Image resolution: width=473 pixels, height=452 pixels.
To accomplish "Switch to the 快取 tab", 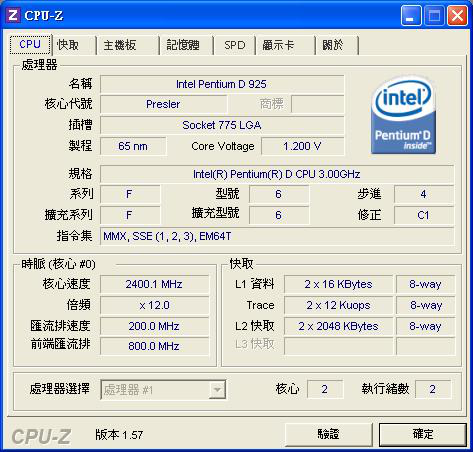I will (74, 45).
